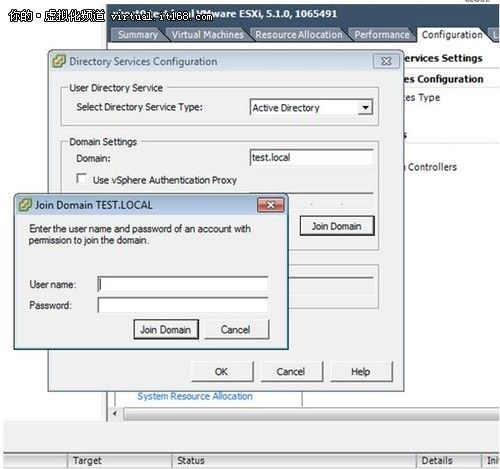This screenshot has width=500, height=469.
Task: Open Help for Directory Services Configuration
Action: click(361, 371)
